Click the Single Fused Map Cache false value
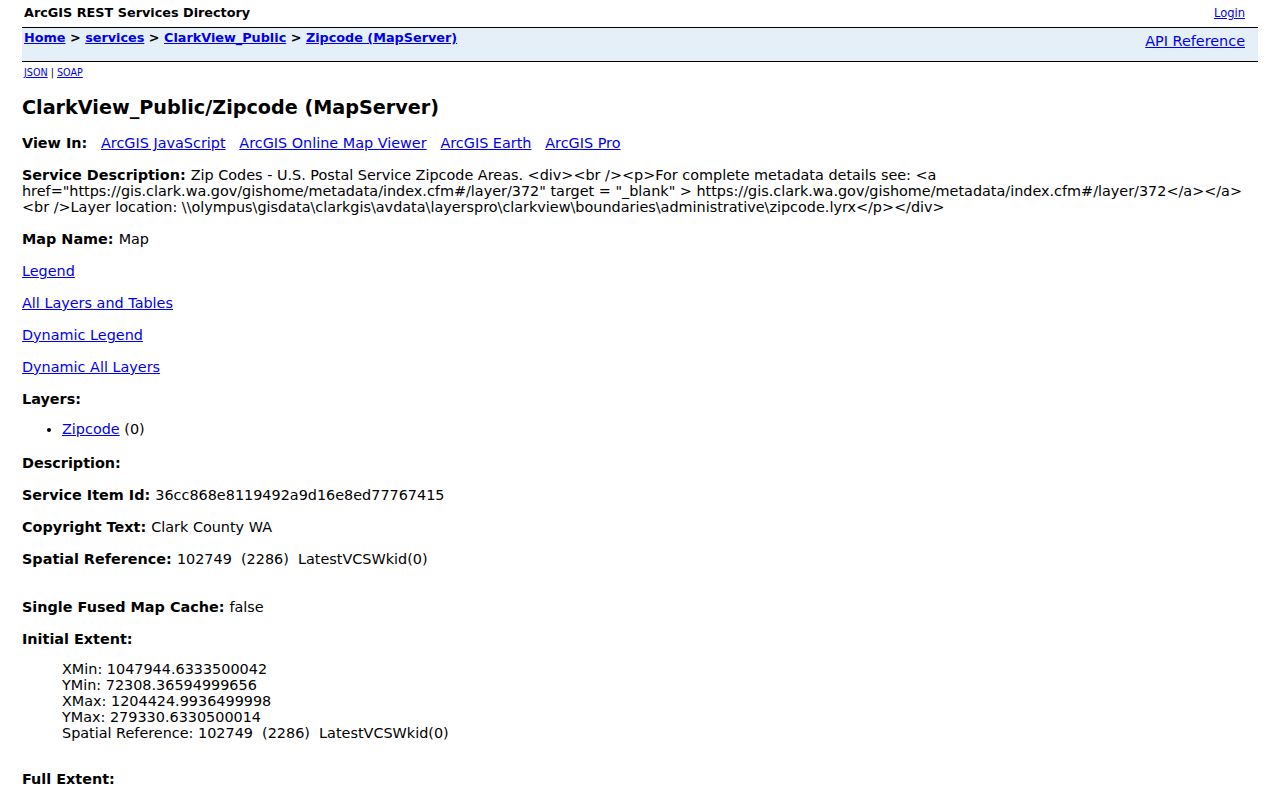This screenshot has width=1280, height=800. [x=246, y=607]
